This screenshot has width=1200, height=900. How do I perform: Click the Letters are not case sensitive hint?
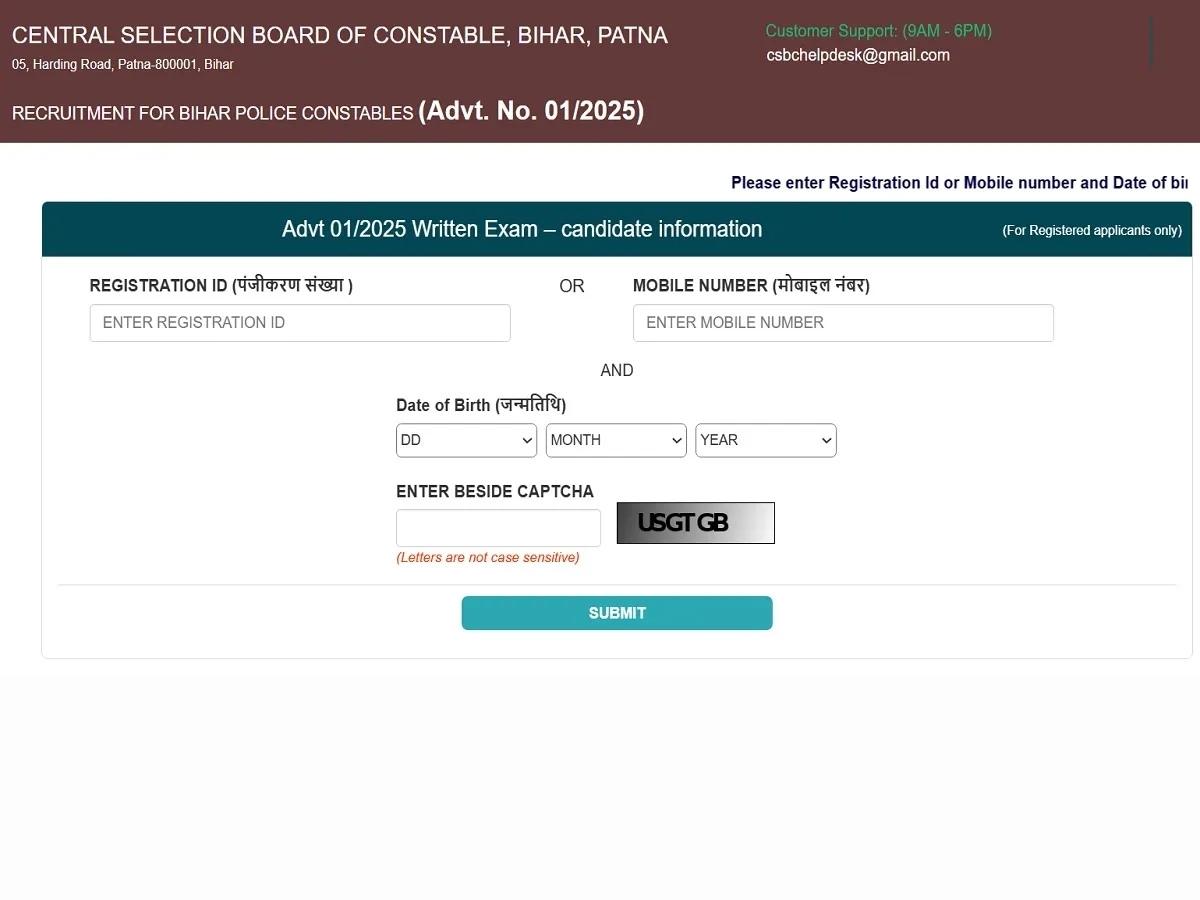point(488,558)
